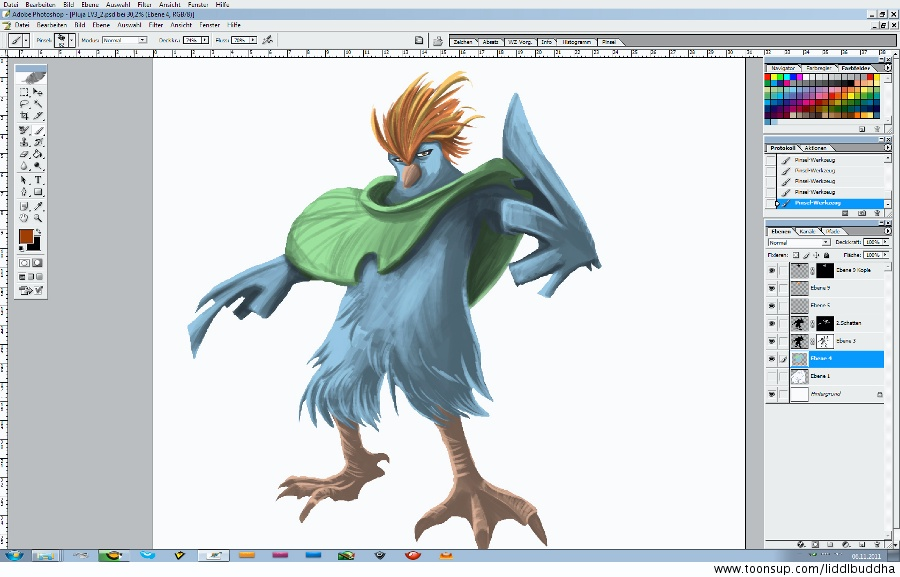The height and width of the screenshot is (577, 900).
Task: Open the tool preset picker arrow
Action: [x=26, y=40]
